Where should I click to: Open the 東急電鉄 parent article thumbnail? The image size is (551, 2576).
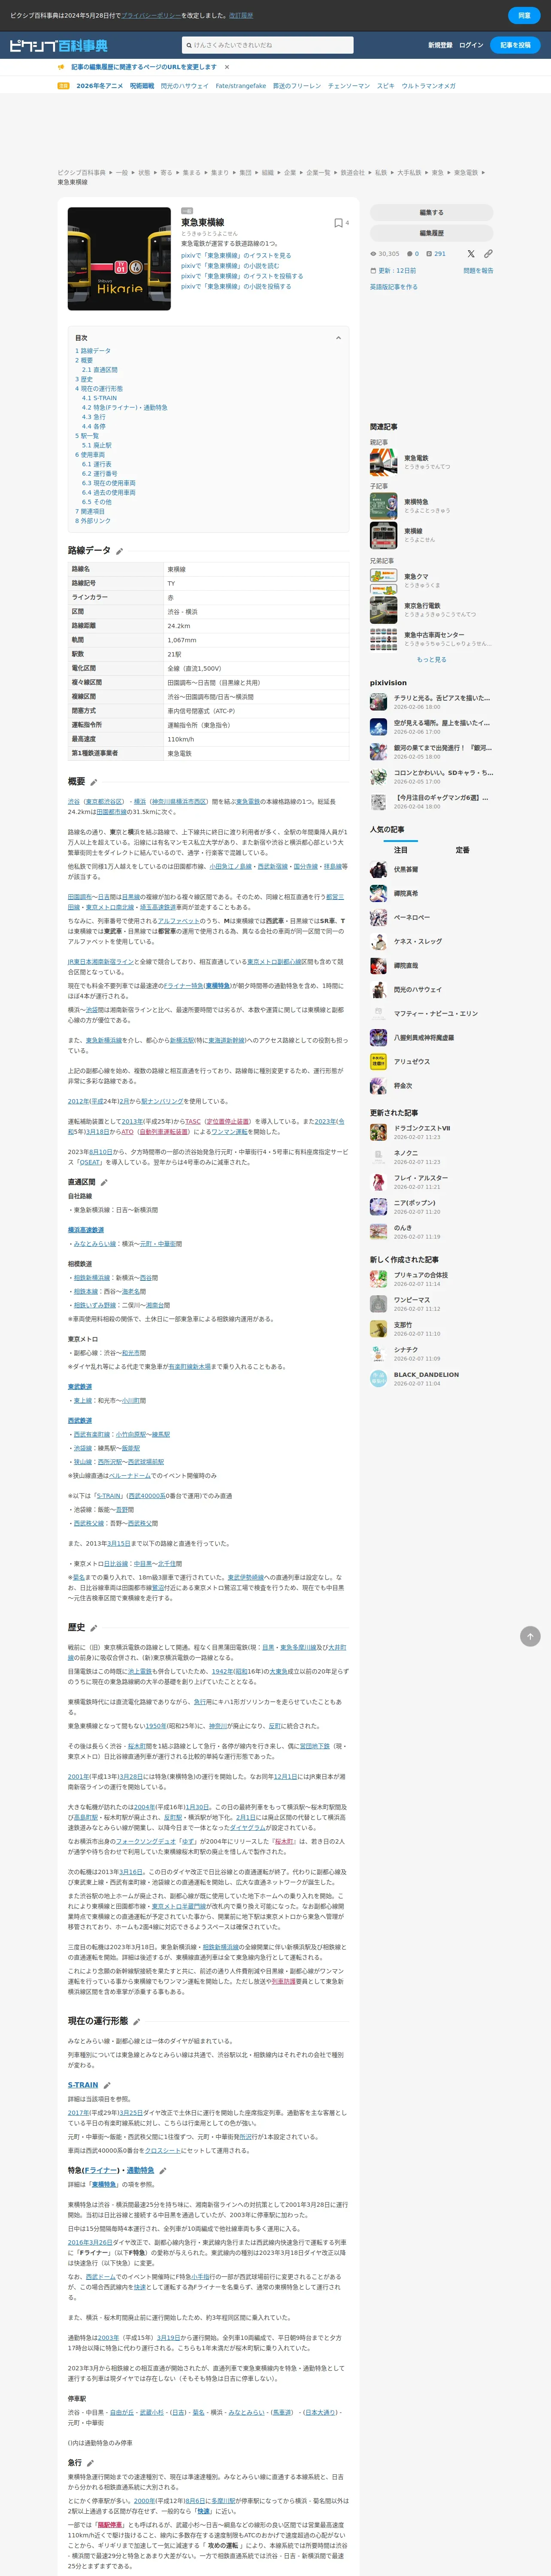click(383, 462)
